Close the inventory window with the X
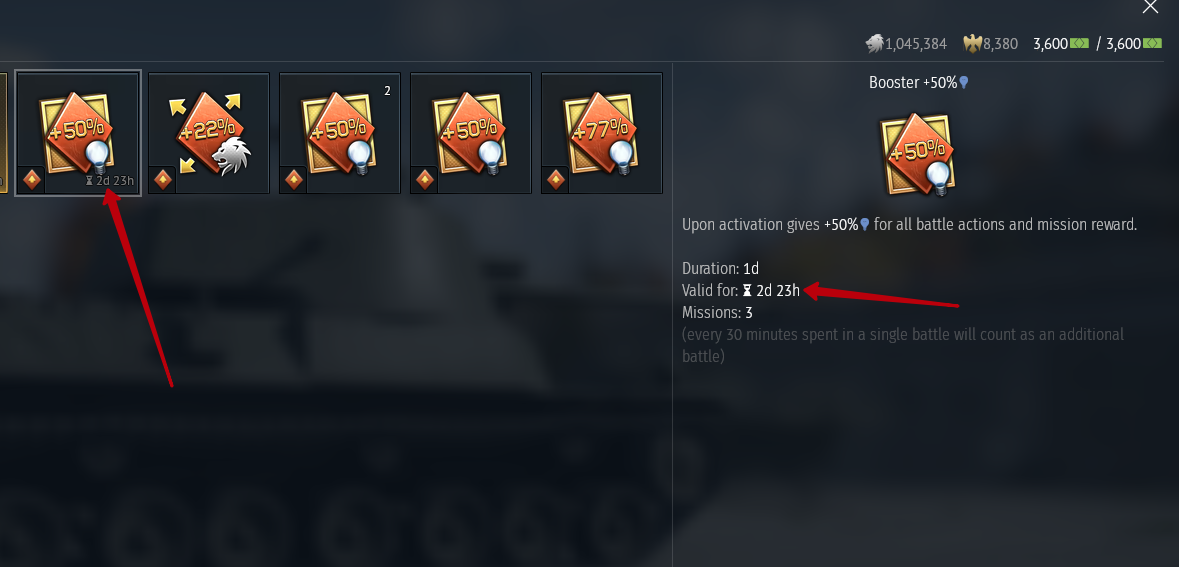This screenshot has width=1179, height=567. tap(1150, 7)
